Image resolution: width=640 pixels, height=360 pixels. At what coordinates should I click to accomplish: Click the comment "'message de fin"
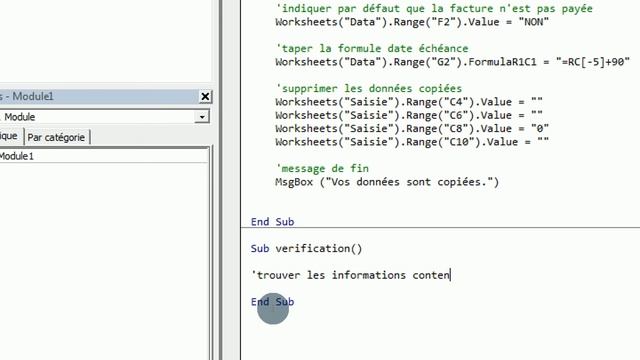[322, 169]
